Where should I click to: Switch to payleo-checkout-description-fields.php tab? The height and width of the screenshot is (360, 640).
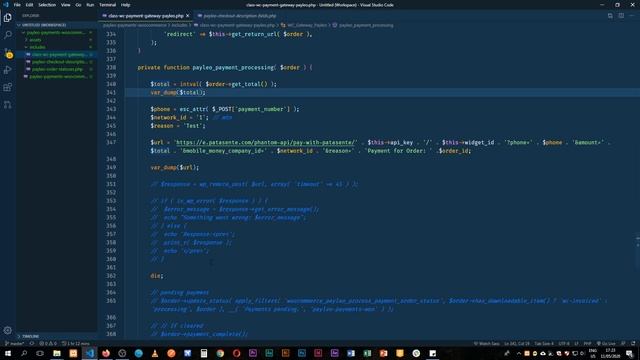click(x=239, y=16)
